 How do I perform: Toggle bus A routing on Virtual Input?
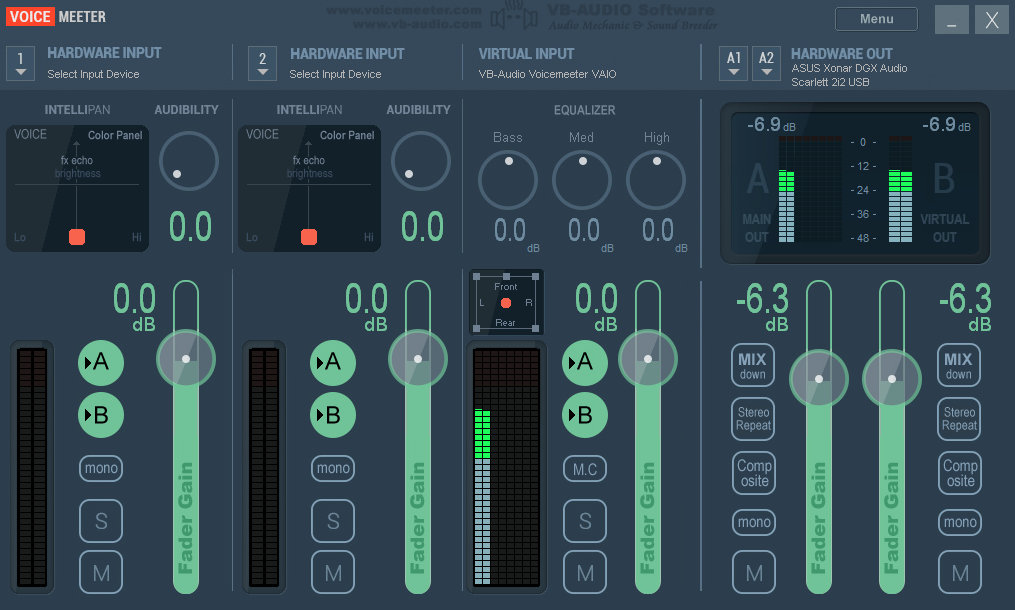coord(585,362)
